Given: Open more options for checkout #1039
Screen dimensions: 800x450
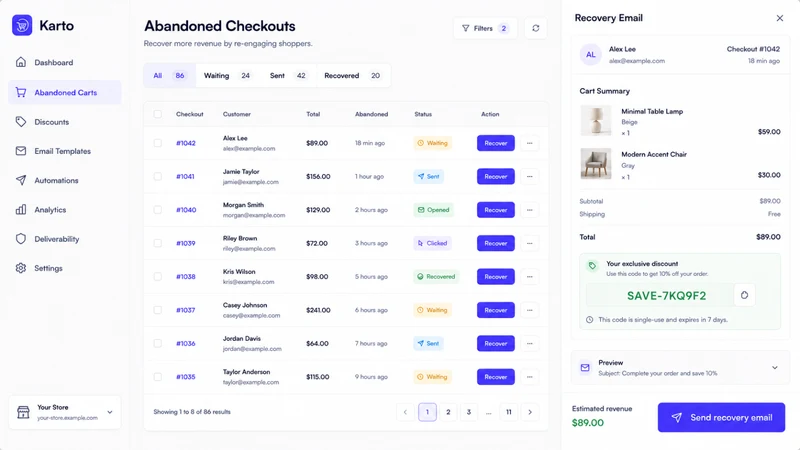Looking at the screenshot, I should click(530, 243).
